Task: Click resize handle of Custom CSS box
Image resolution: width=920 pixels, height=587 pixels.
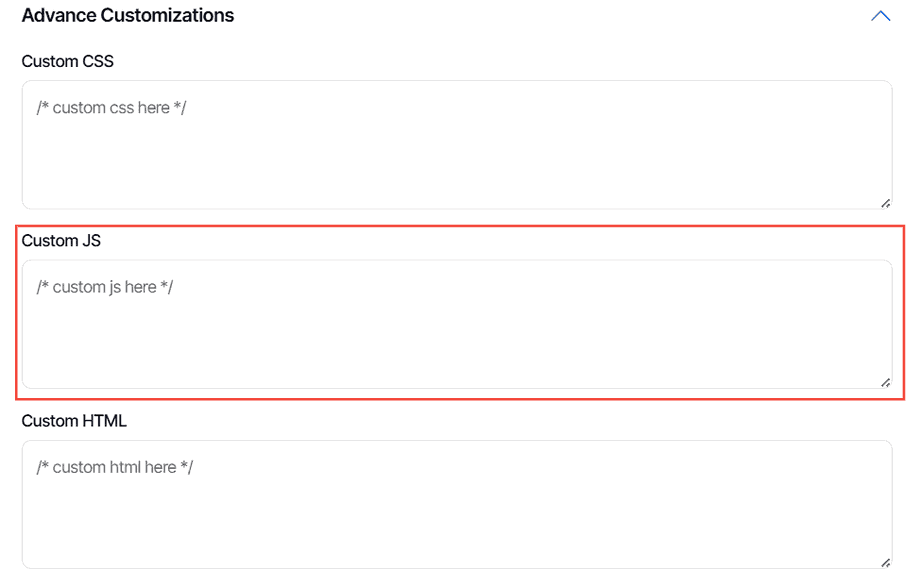Action: pyautogui.click(x=886, y=203)
